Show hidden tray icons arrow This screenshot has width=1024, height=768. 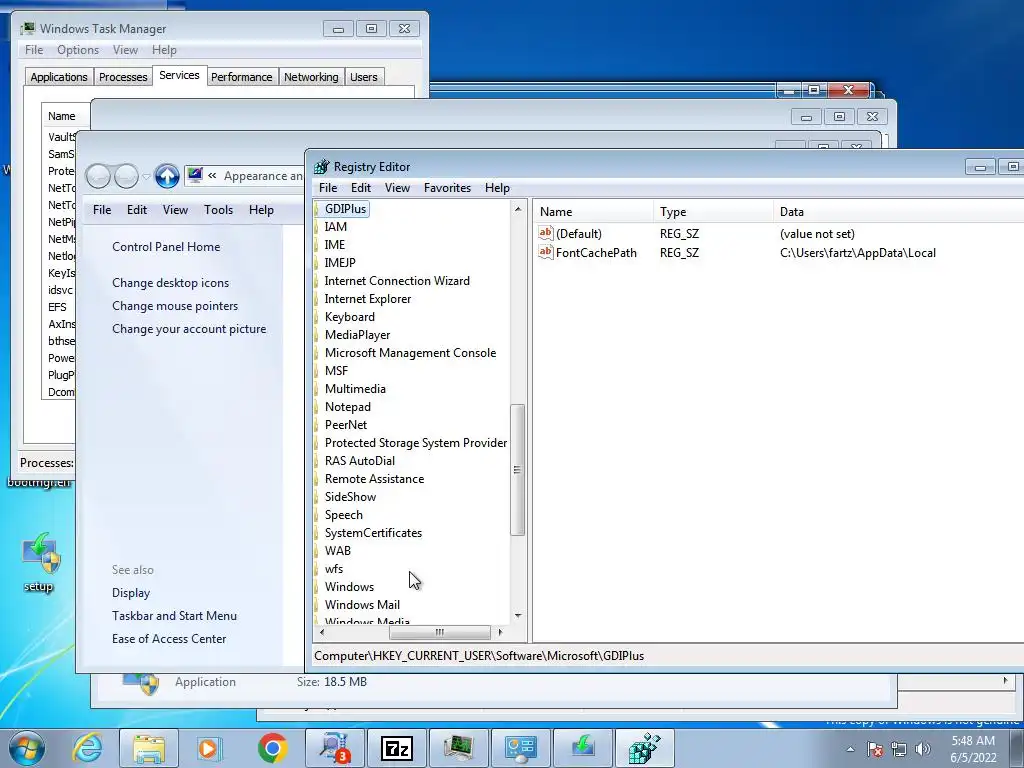point(850,749)
